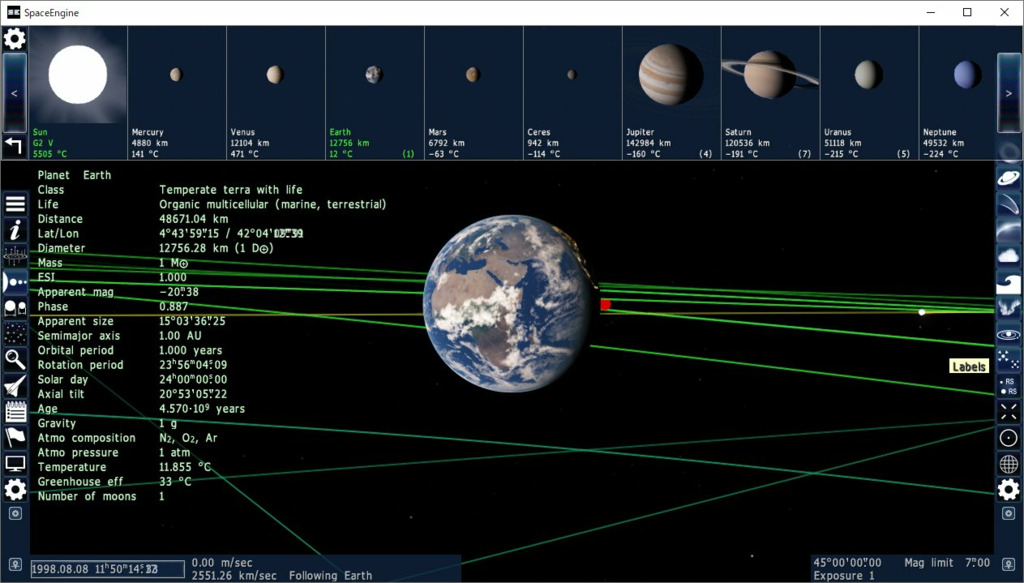Click the bottom-right panel pin icon

1008,565
